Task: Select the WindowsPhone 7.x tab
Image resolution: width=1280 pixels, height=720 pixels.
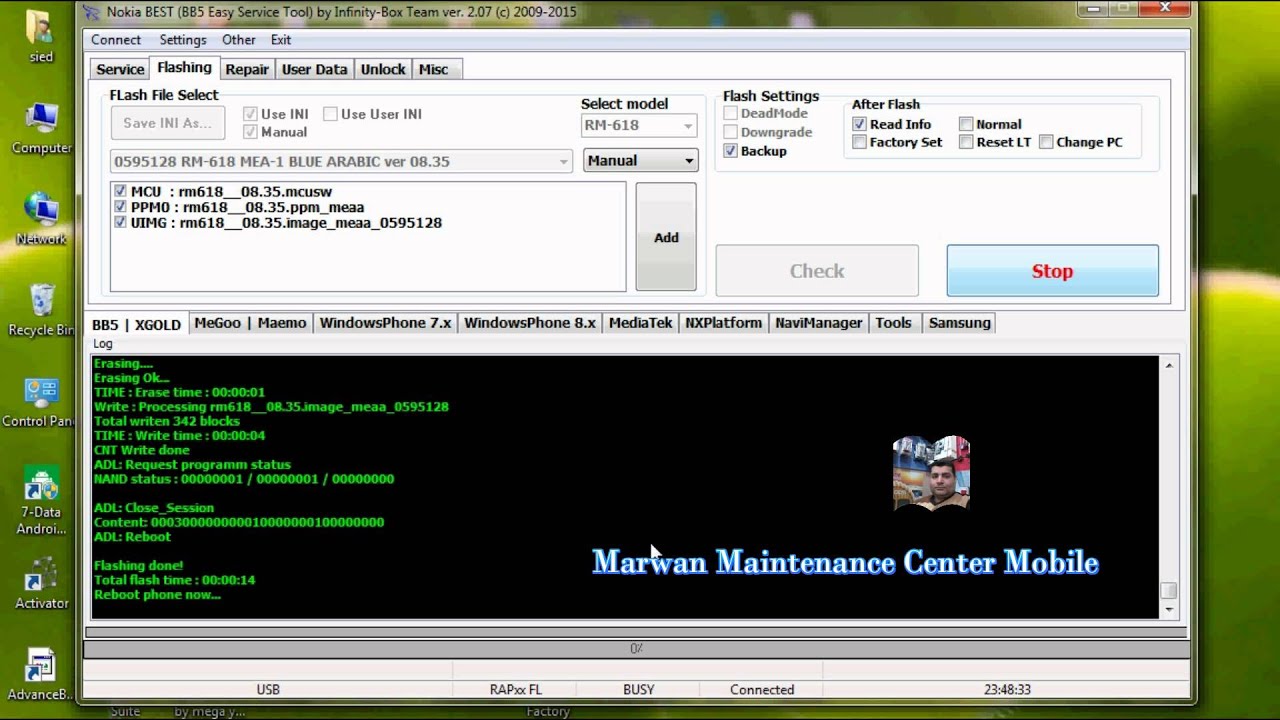Action: [385, 323]
